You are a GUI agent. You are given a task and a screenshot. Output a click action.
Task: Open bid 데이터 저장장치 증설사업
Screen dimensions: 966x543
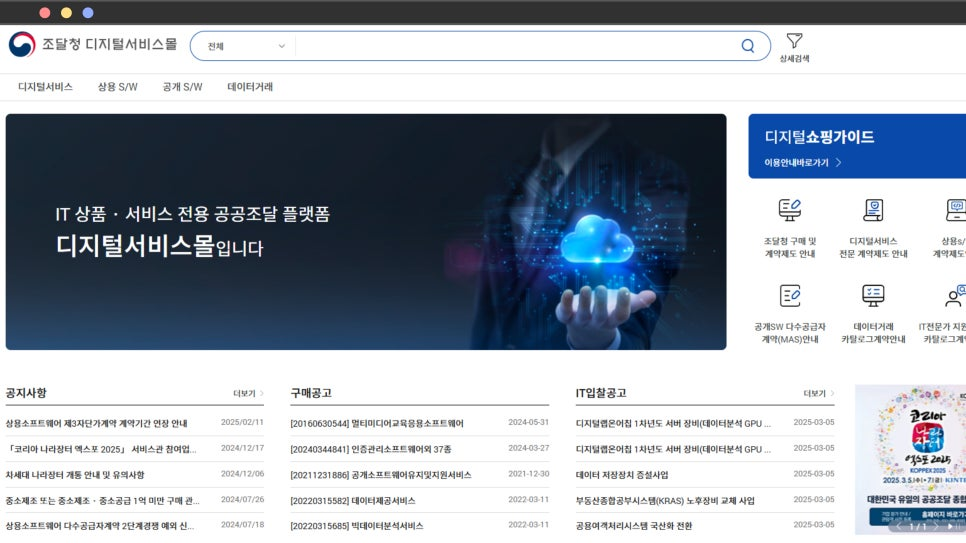point(622,475)
